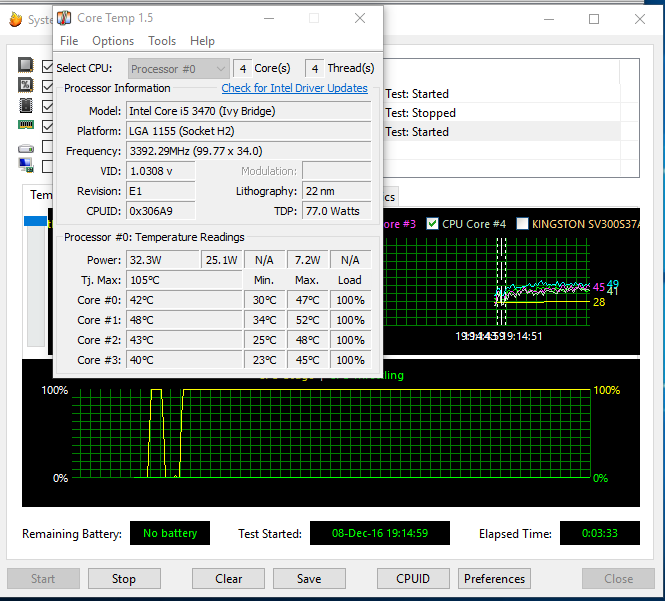Click the Stress FPU percent chip icon
665x601 pixels.
(x=25, y=85)
